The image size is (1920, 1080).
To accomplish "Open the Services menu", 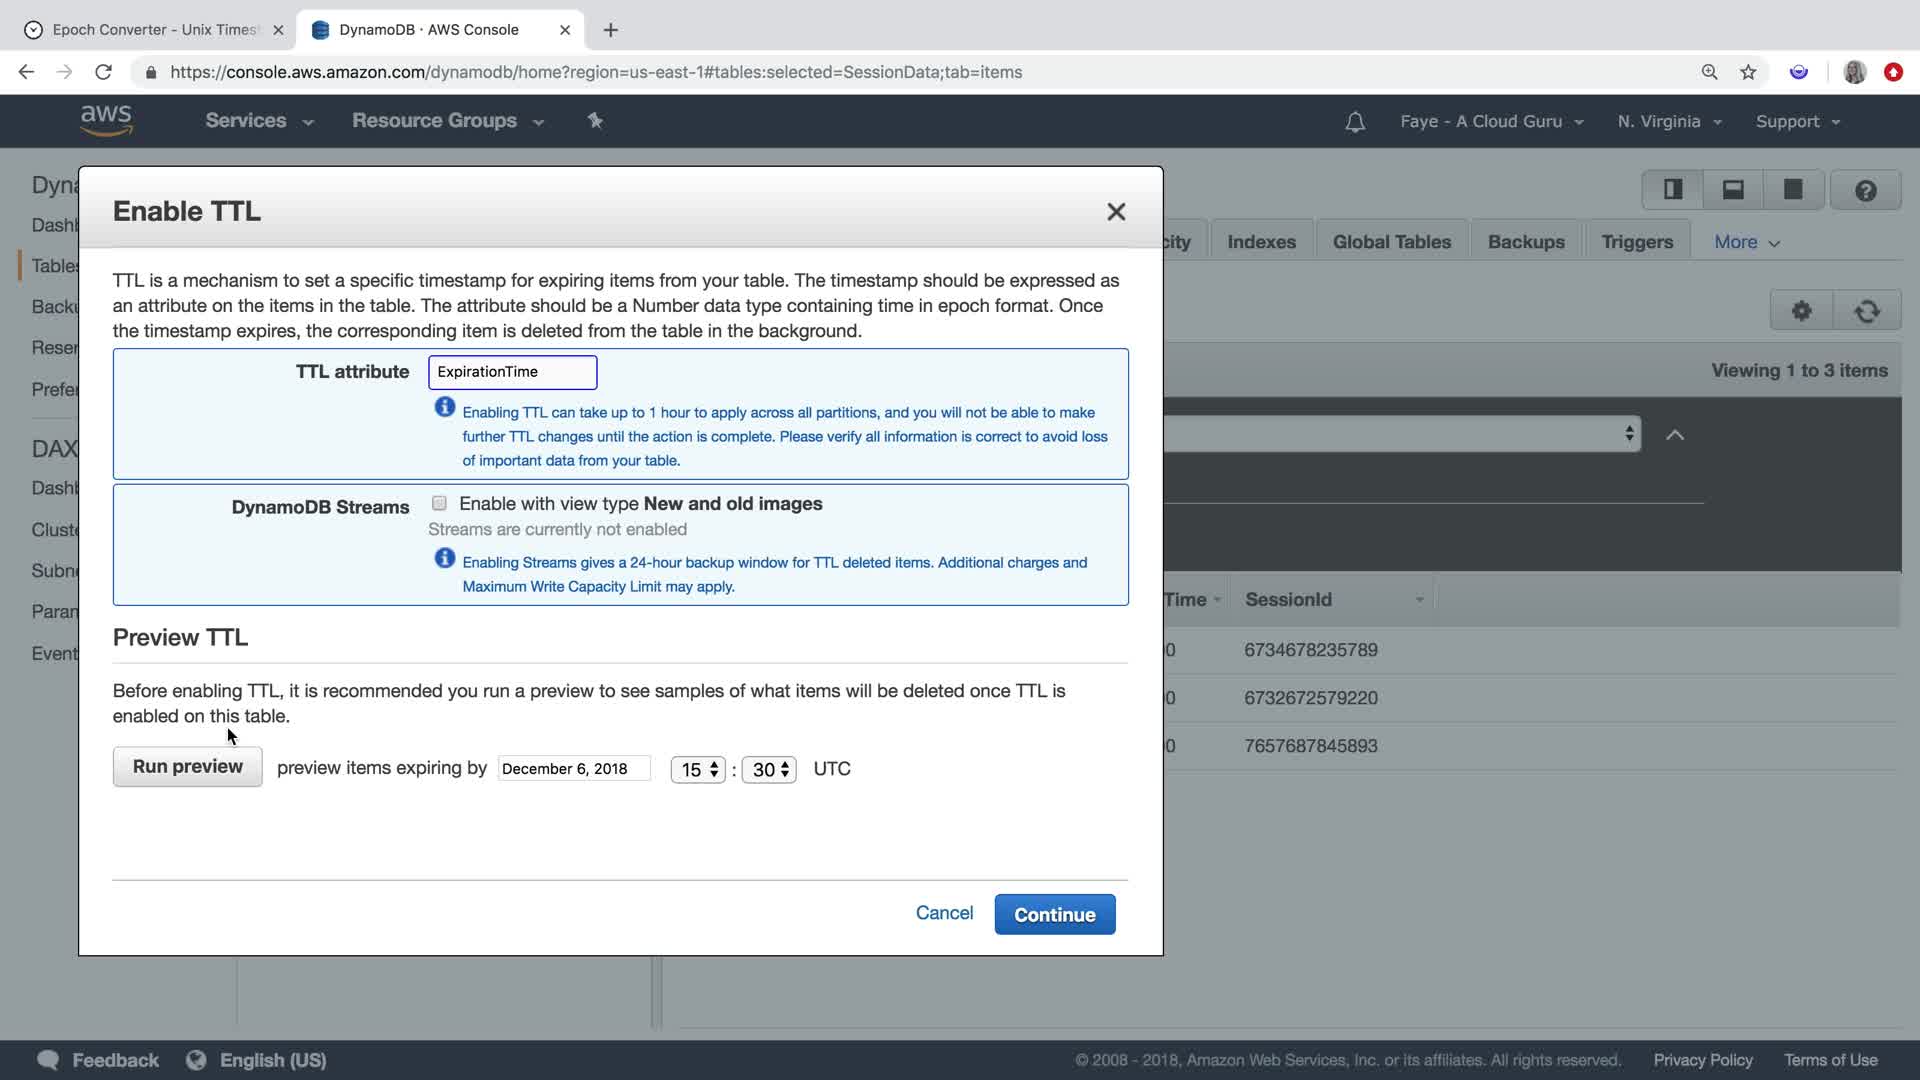I will click(x=259, y=121).
